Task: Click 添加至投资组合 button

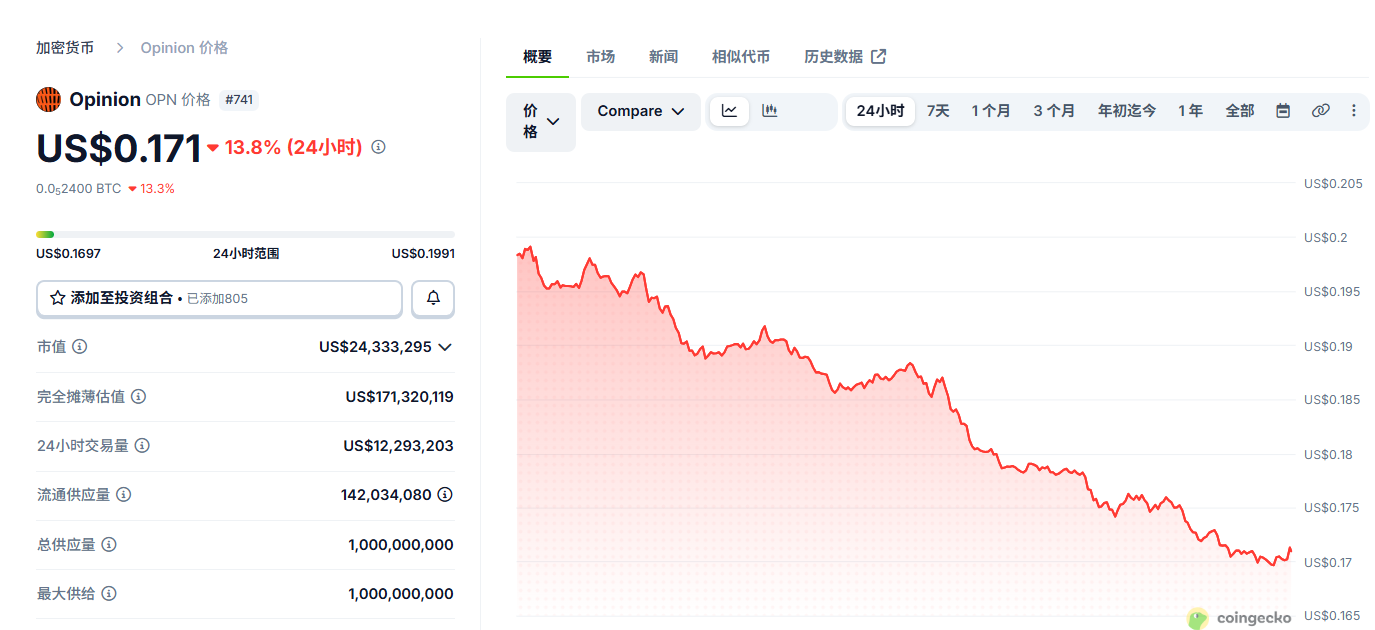Action: [219, 298]
